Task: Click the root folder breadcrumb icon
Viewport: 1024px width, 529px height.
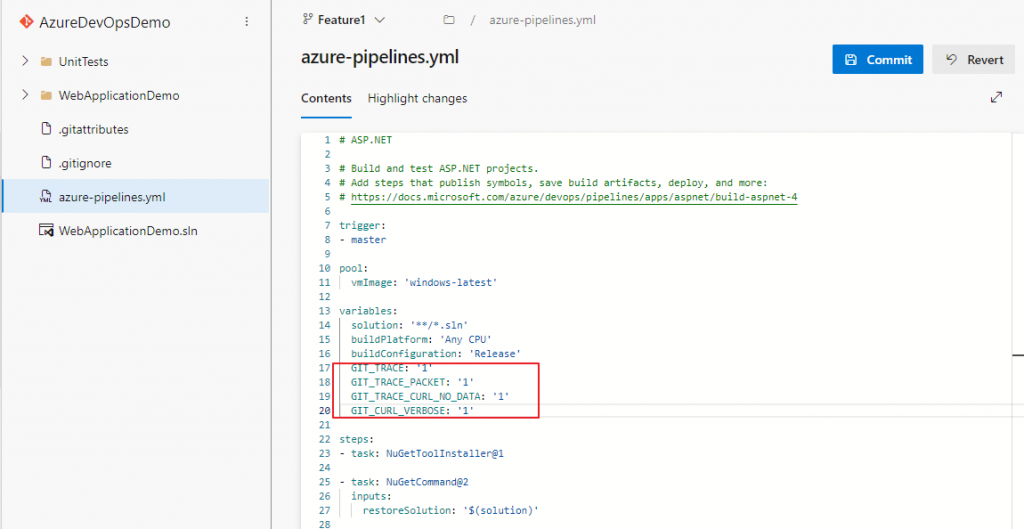Action: [449, 20]
